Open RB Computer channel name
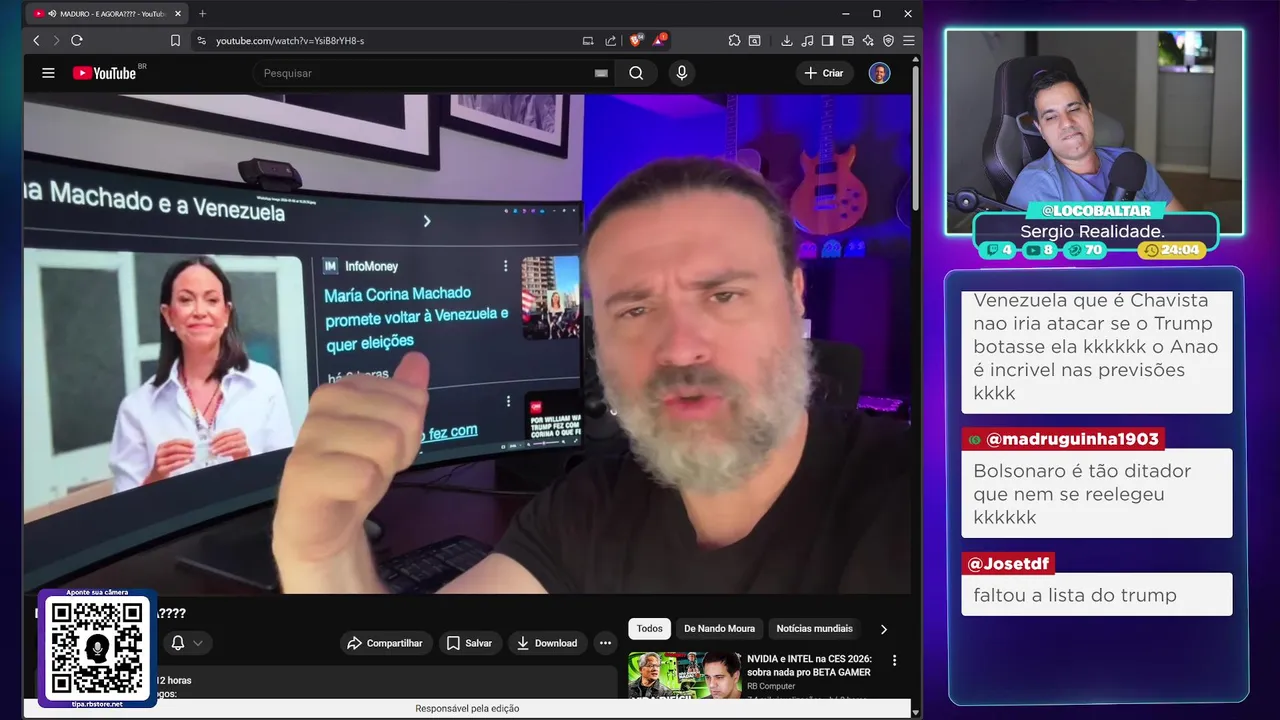 pos(771,686)
